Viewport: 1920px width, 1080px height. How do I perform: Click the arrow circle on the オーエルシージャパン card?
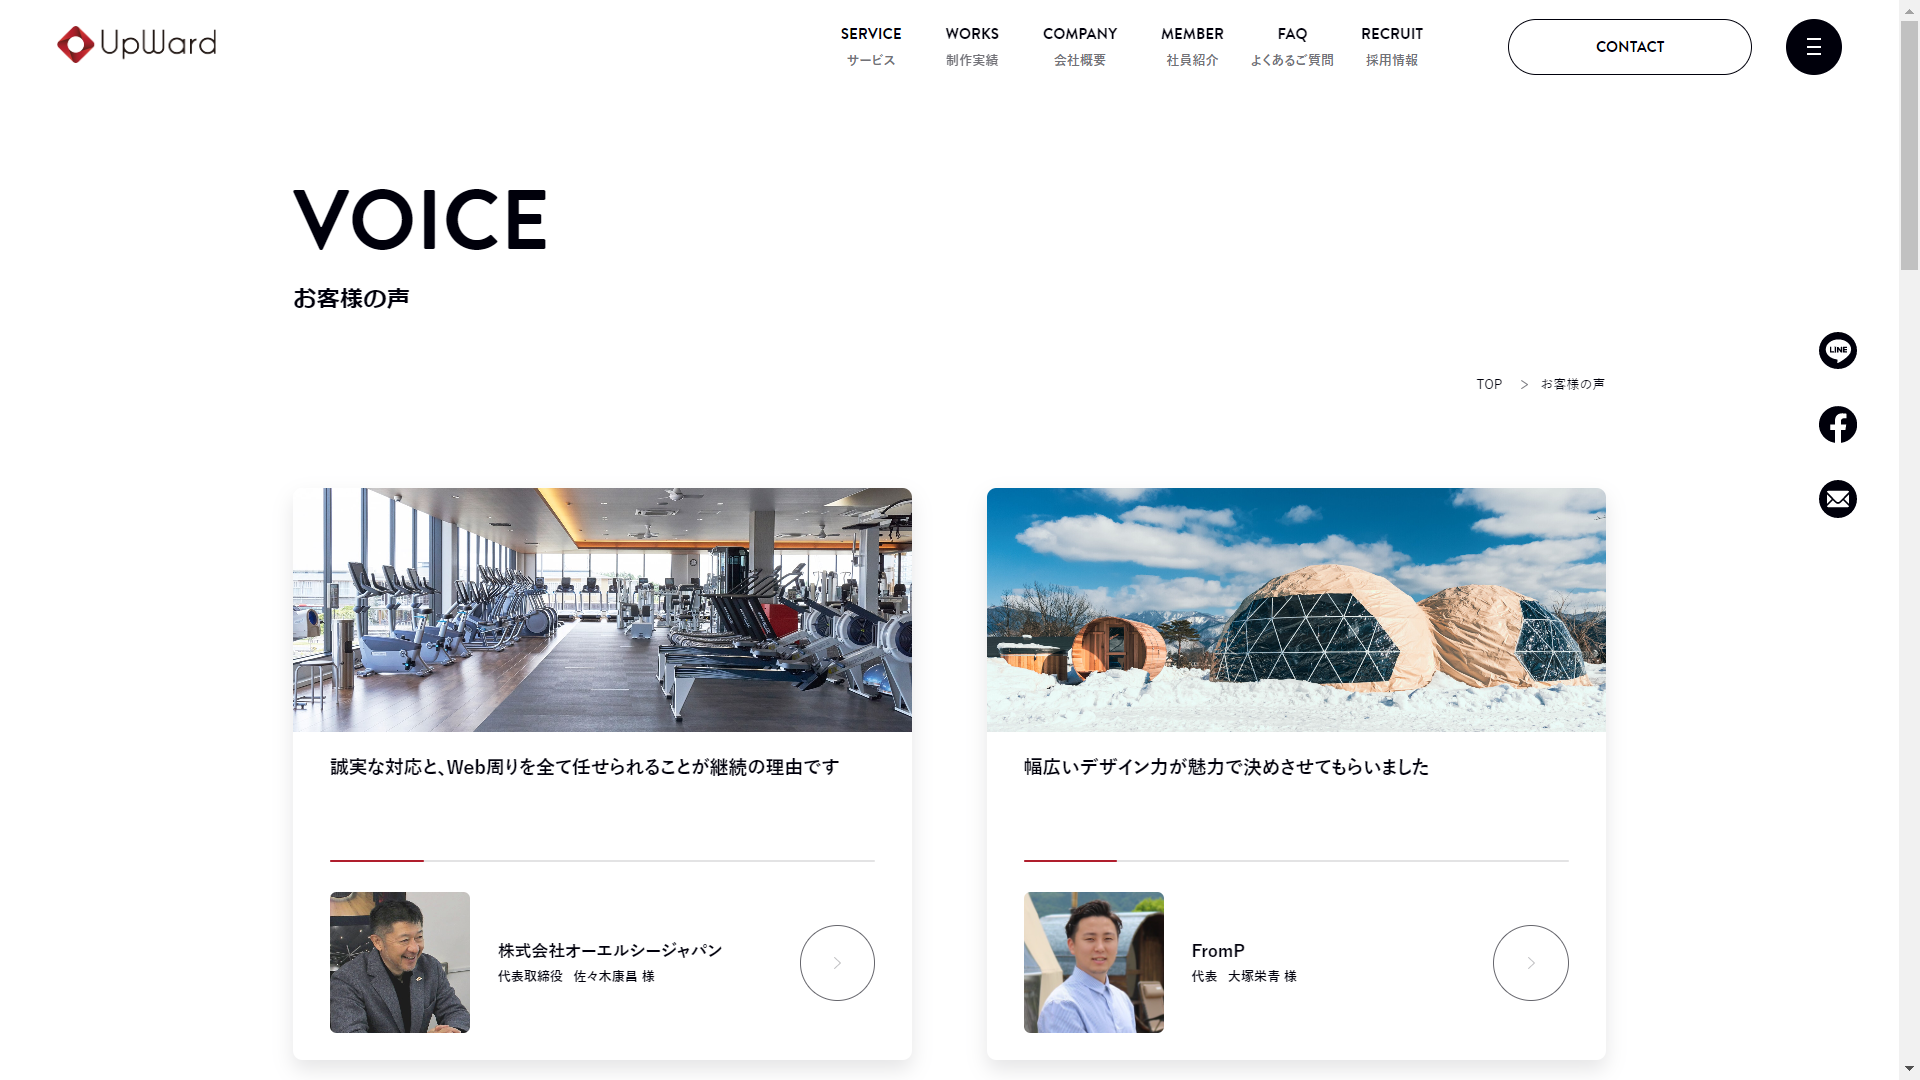tap(837, 963)
